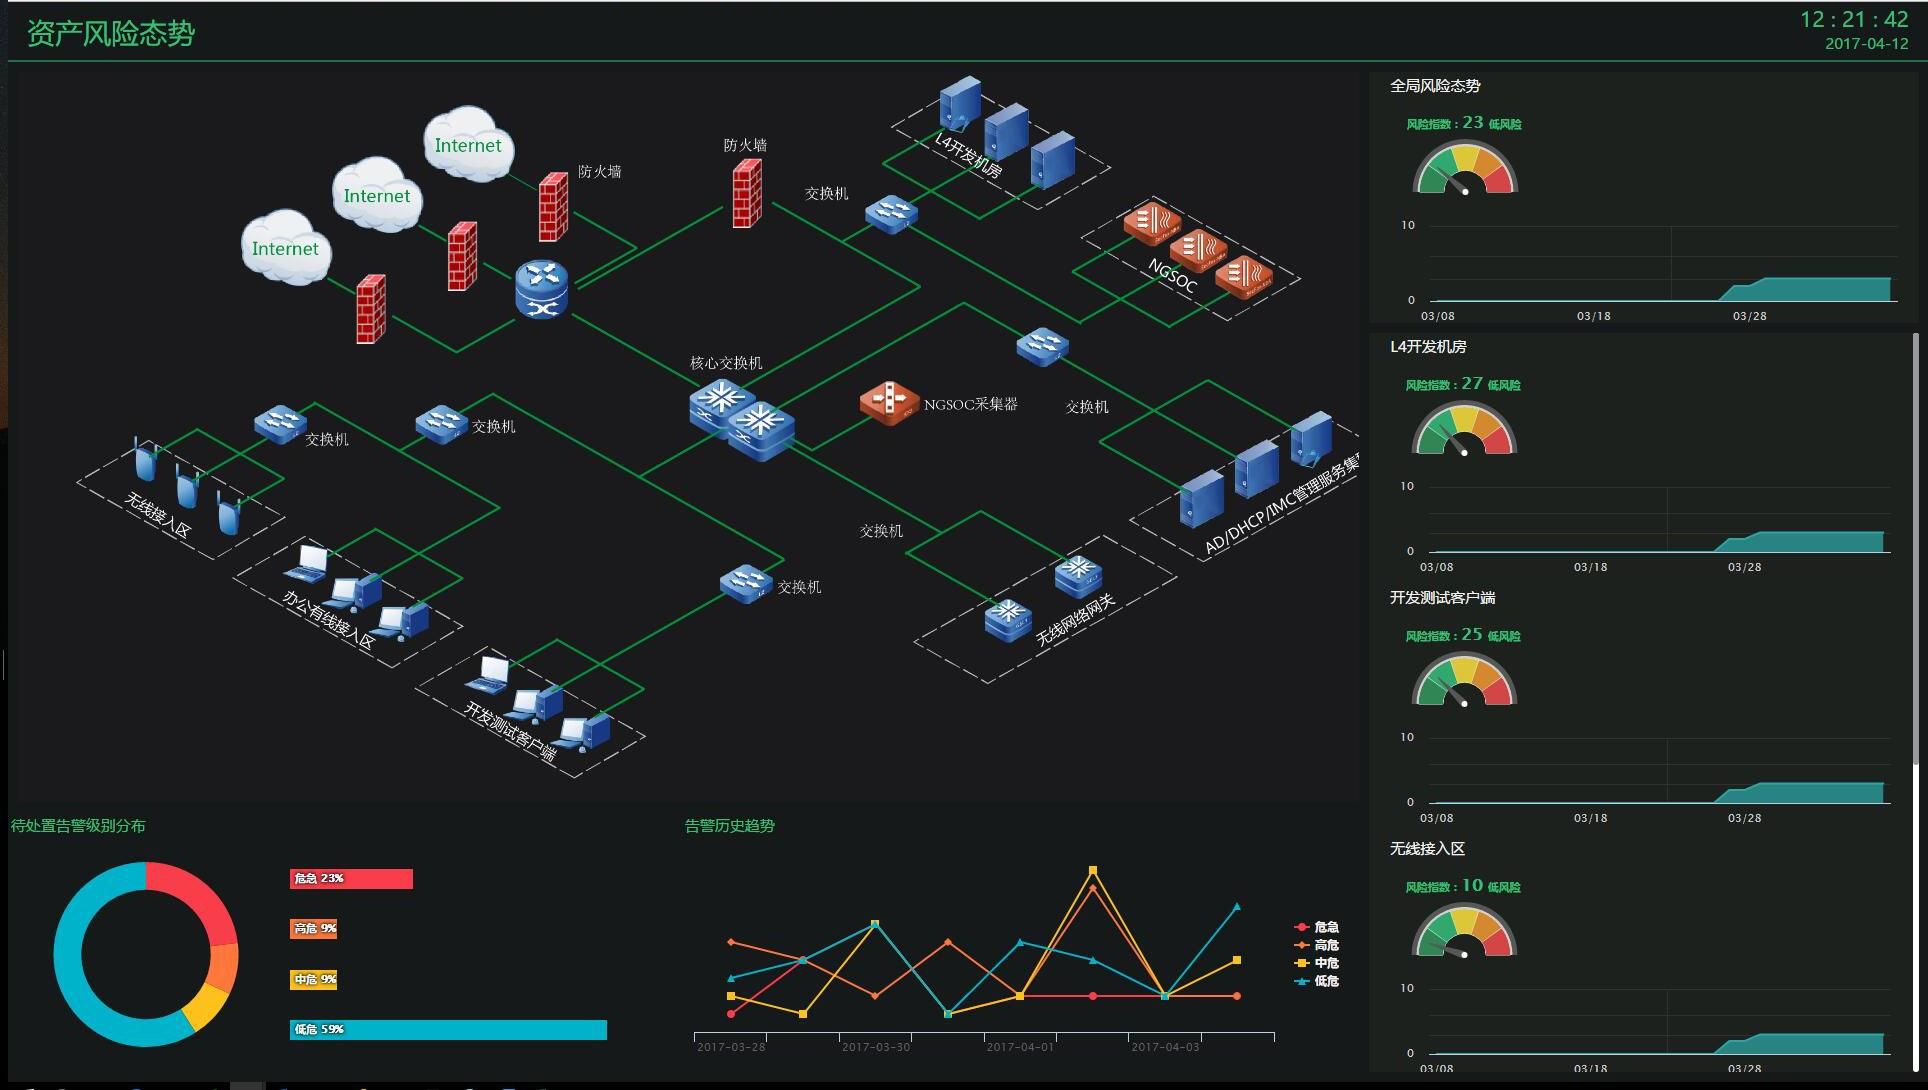Click switch icon above 无线接入区
The width and height of the screenshot is (1928, 1090).
coord(280,424)
